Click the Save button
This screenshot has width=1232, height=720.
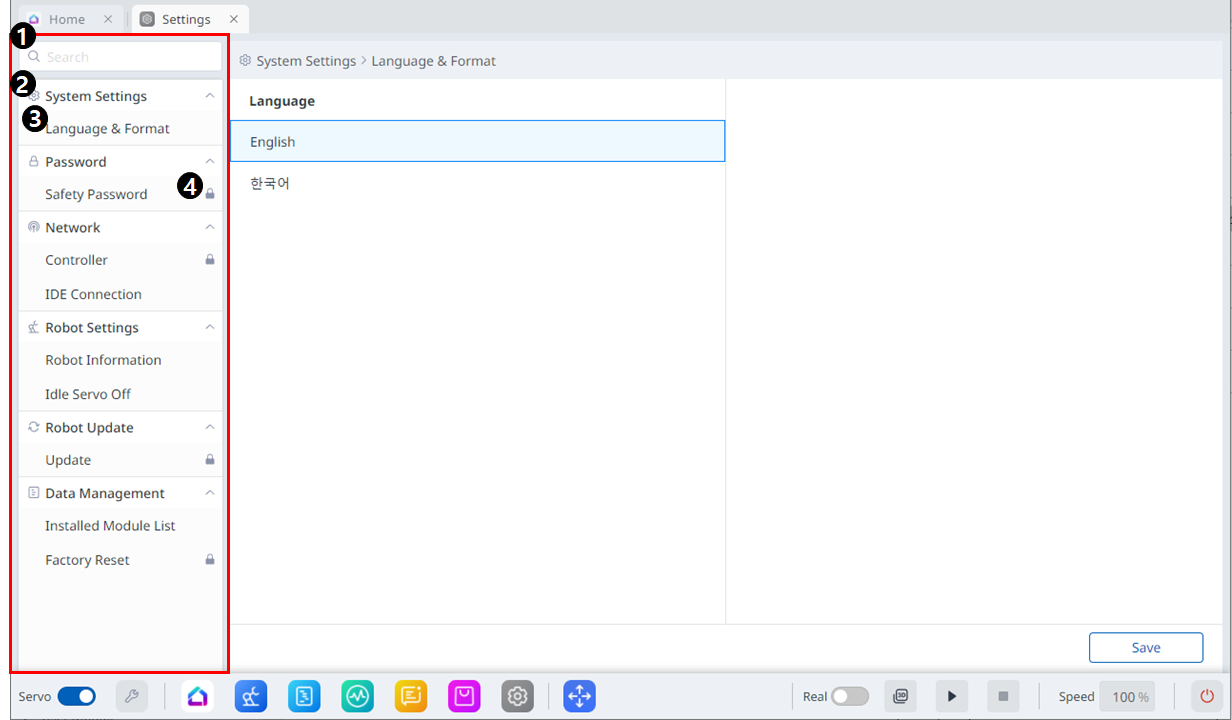tap(1145, 647)
